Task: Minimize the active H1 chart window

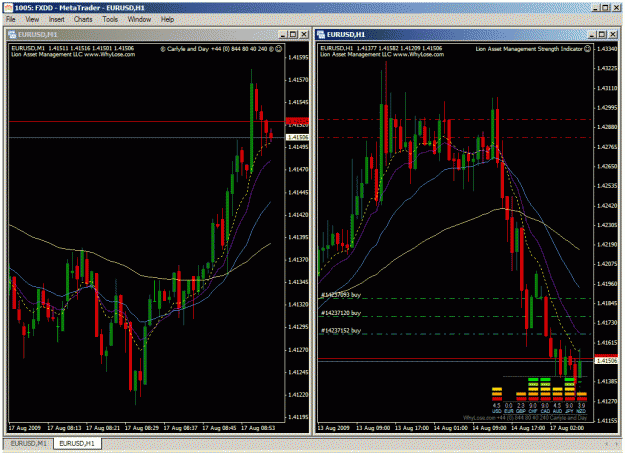Action: [x=592, y=35]
